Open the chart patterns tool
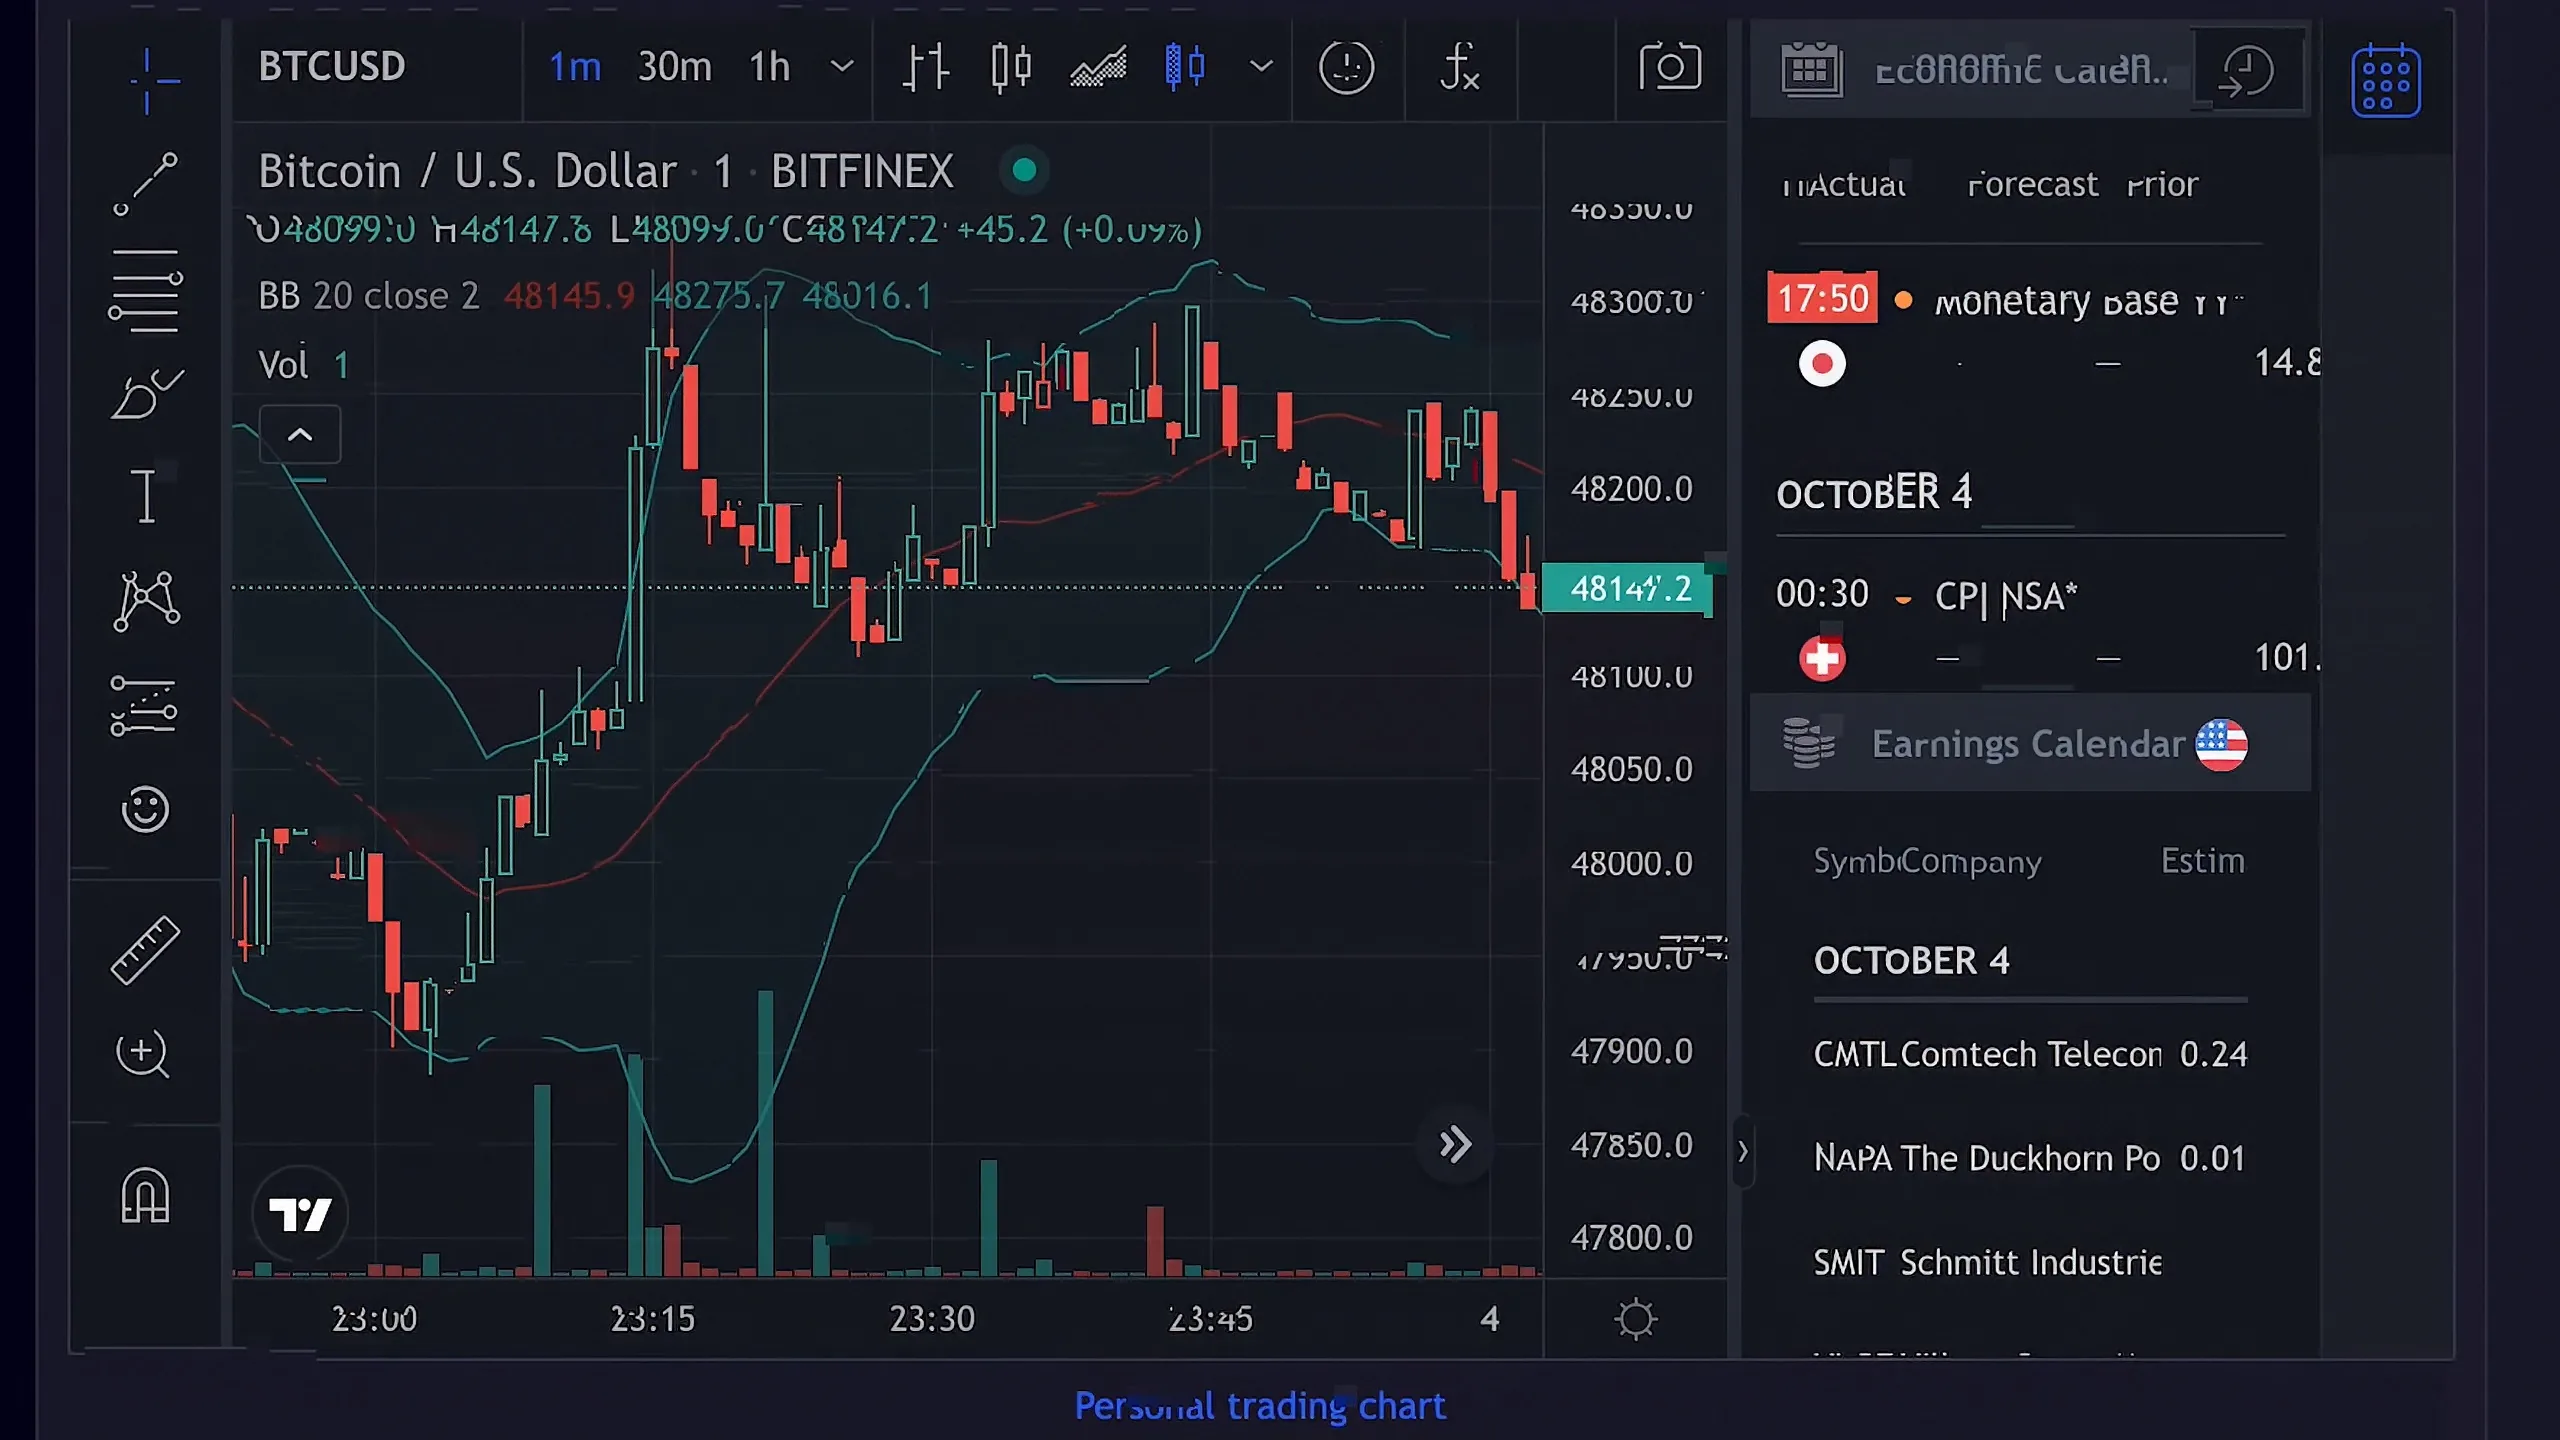The width and height of the screenshot is (2560, 1440). pyautogui.click(x=146, y=600)
